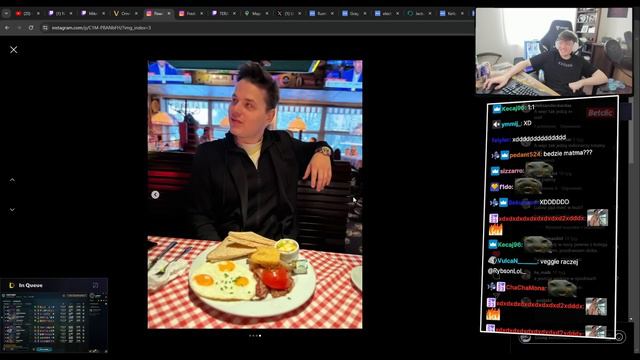Reload the Instagram page
Screen dimensions: 640x360
[31, 28]
